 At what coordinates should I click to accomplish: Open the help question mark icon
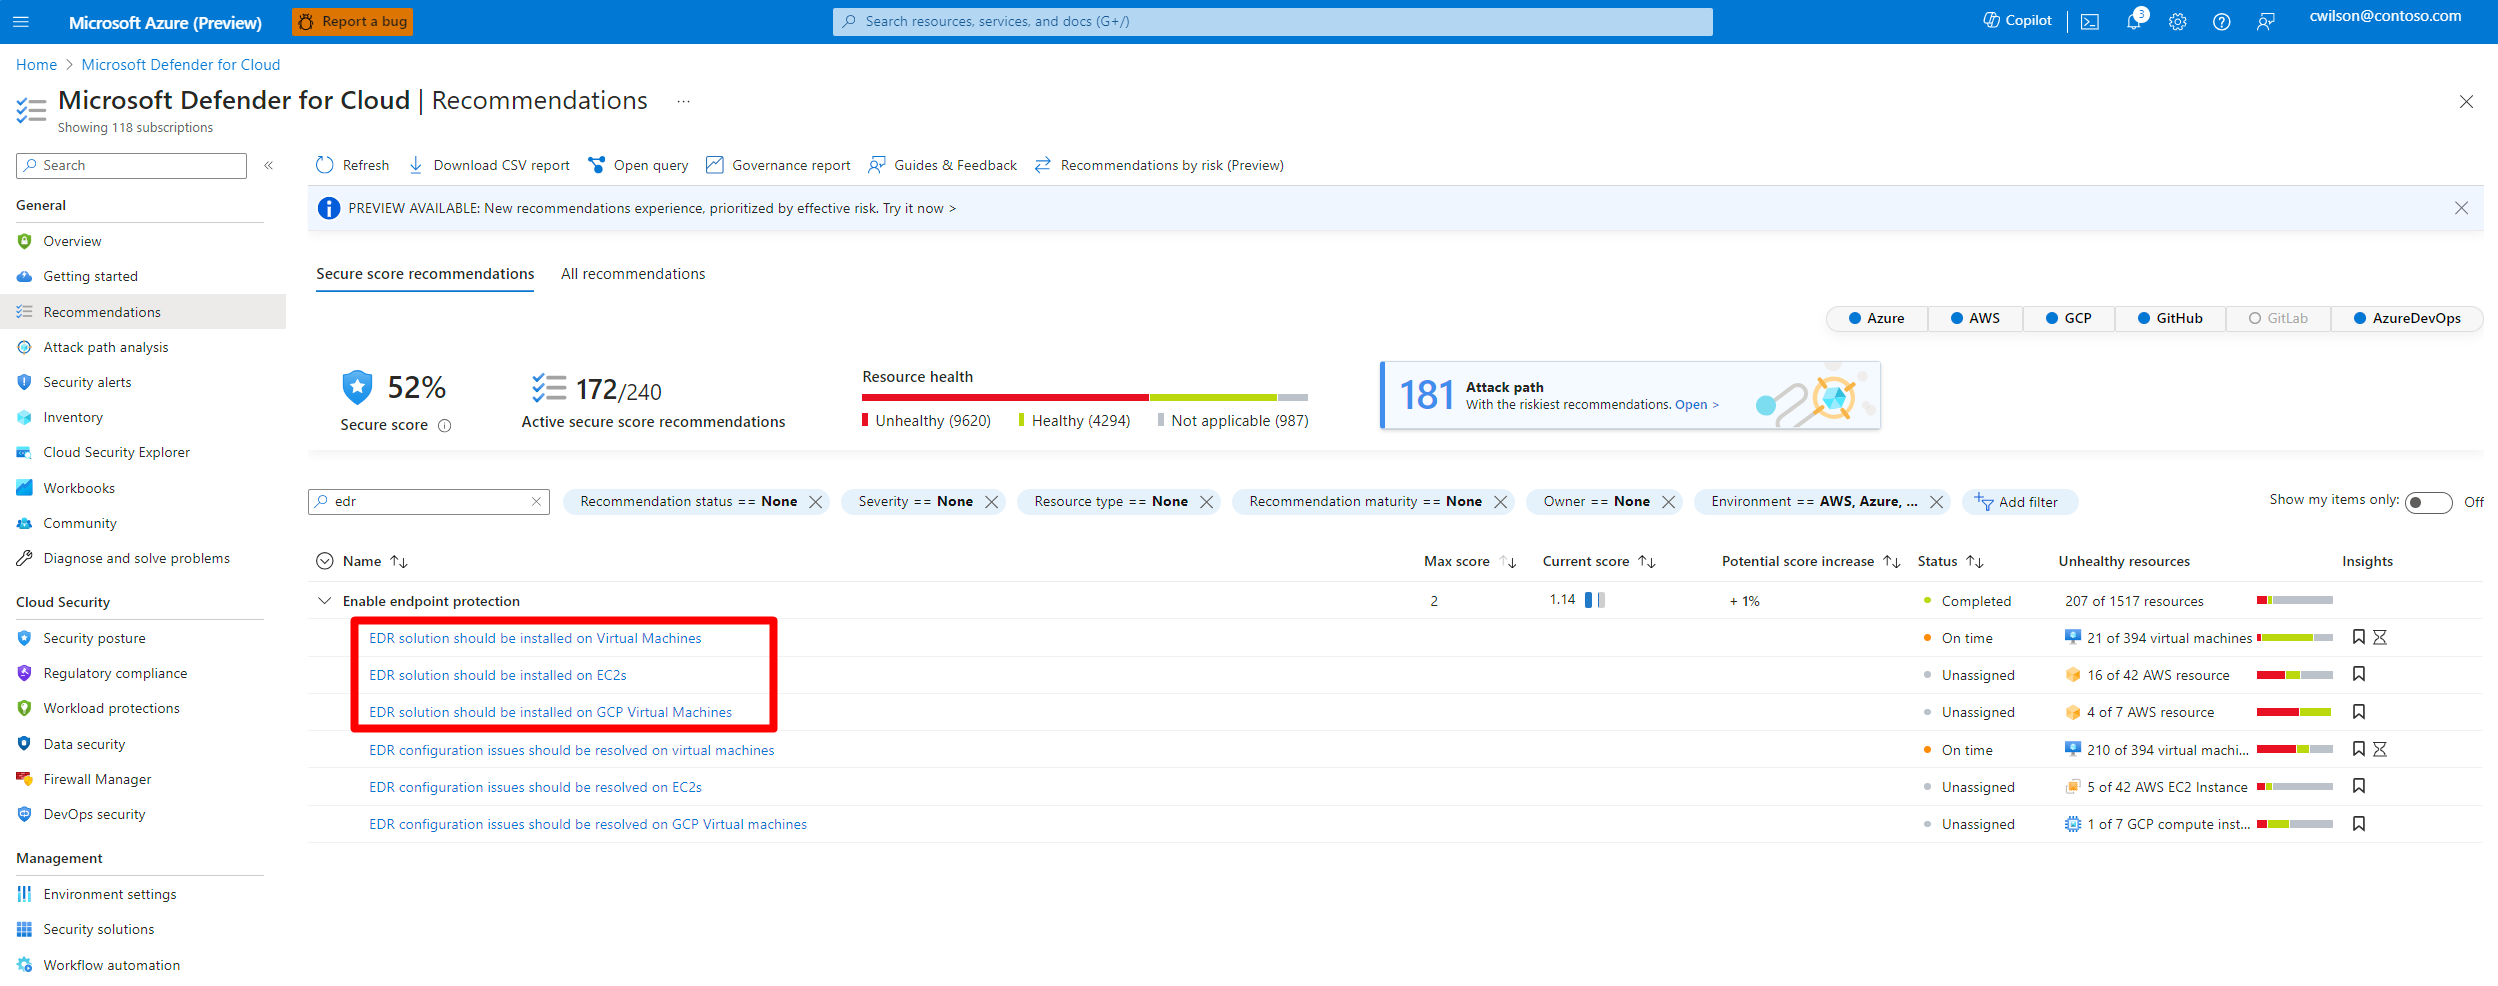(2221, 22)
